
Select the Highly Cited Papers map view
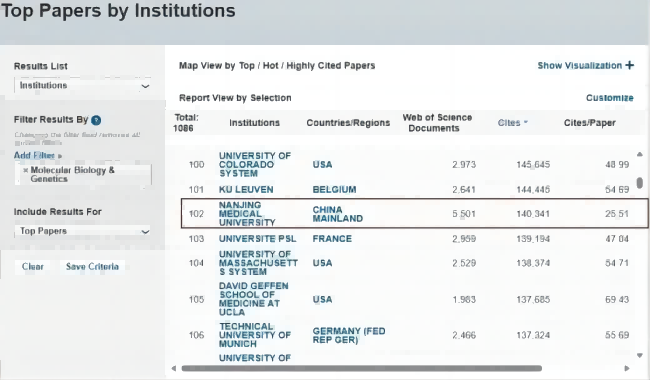pyautogui.click(x=330, y=65)
